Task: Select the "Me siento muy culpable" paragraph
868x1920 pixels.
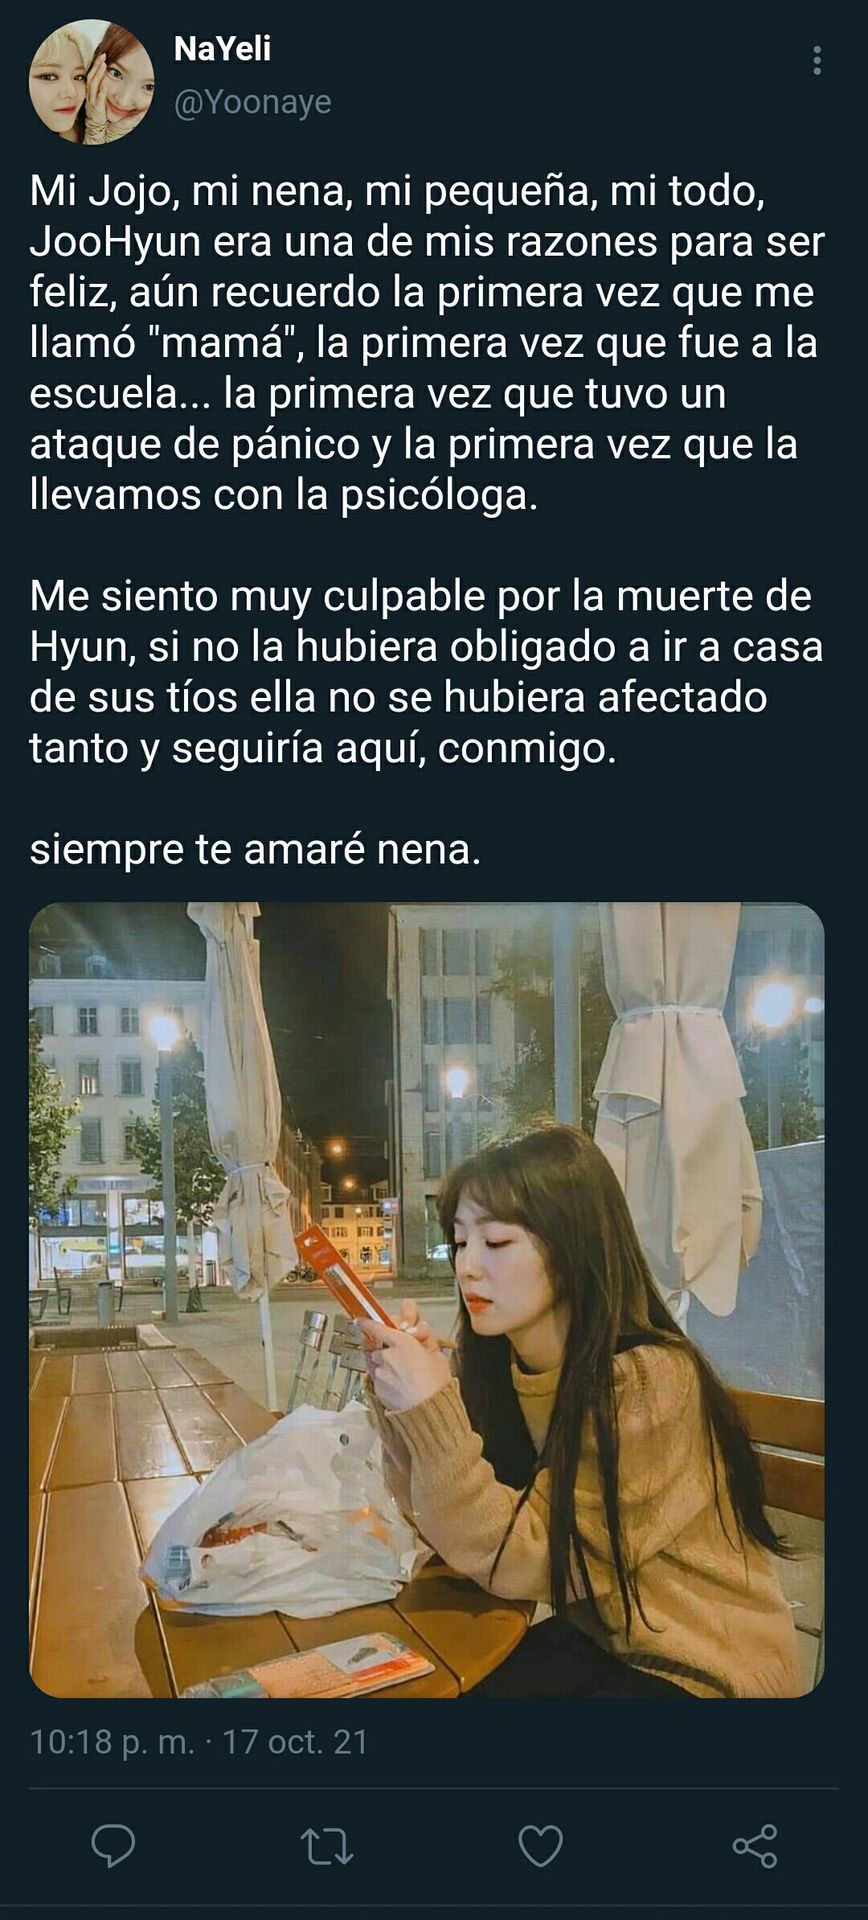Action: click(x=427, y=672)
